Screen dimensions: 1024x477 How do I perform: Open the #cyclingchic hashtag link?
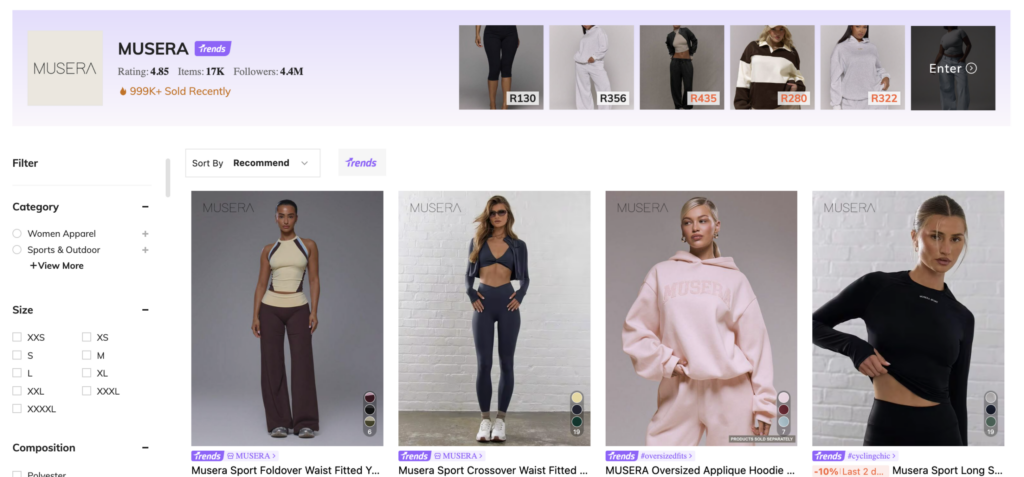tap(872, 456)
